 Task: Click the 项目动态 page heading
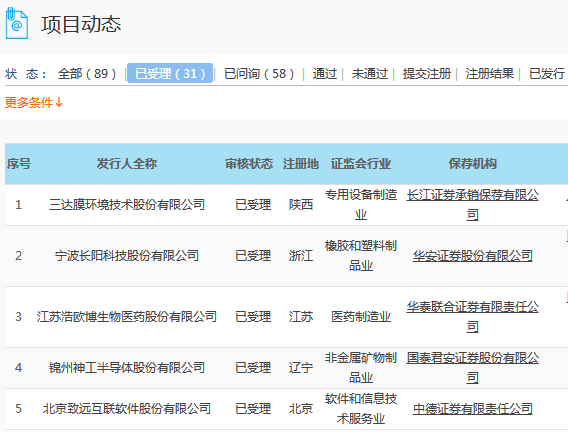coord(81,25)
